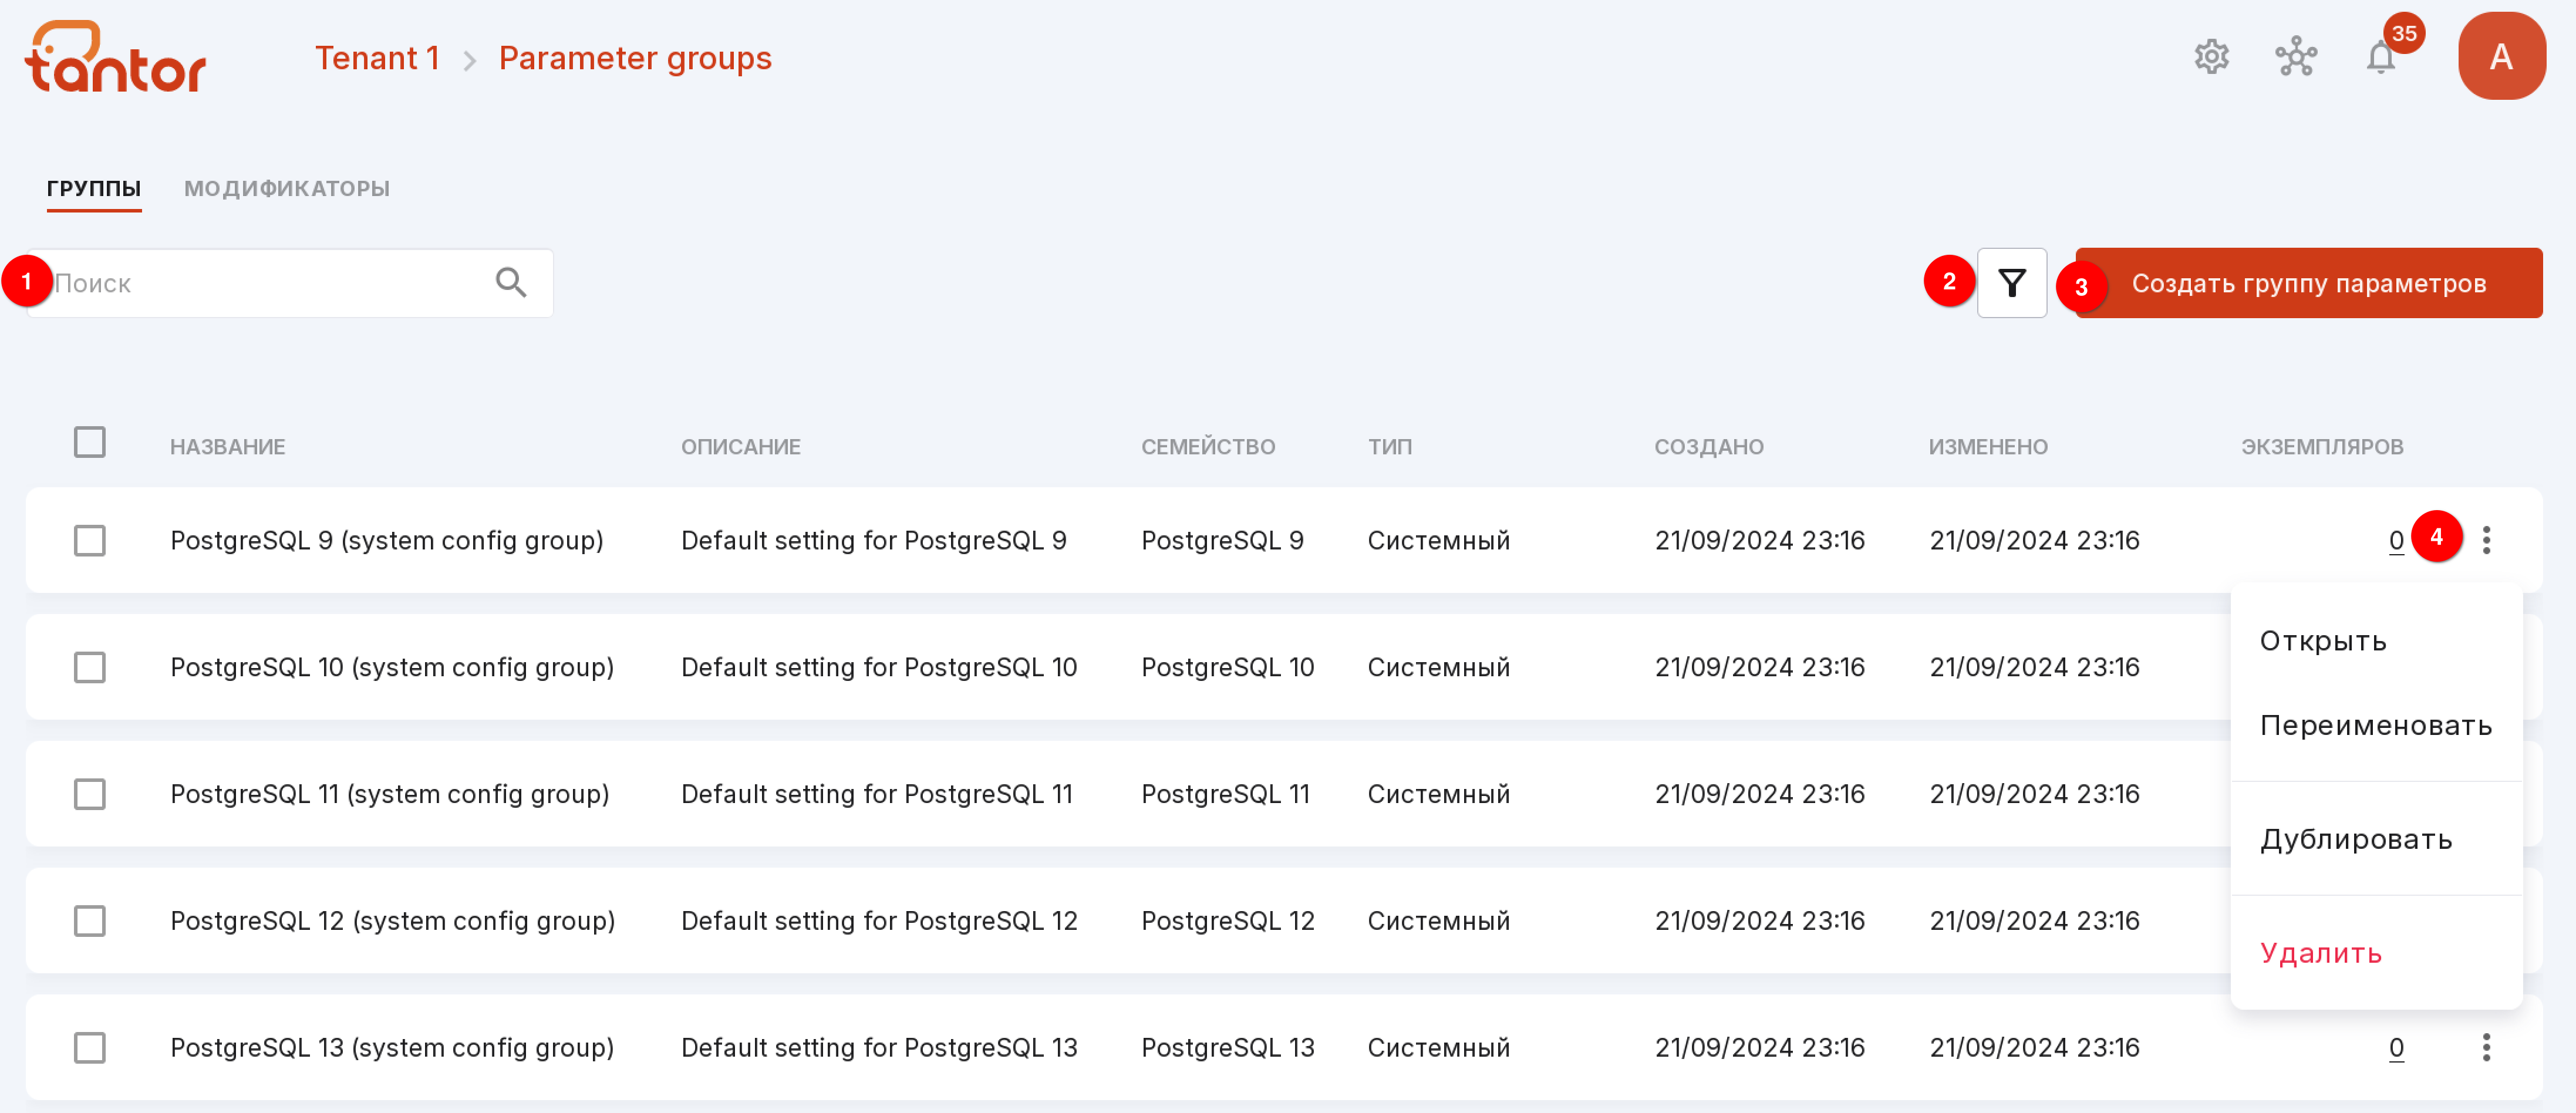Switch to the ГРУППЫ tab
The height and width of the screenshot is (1113, 2576).
[94, 188]
